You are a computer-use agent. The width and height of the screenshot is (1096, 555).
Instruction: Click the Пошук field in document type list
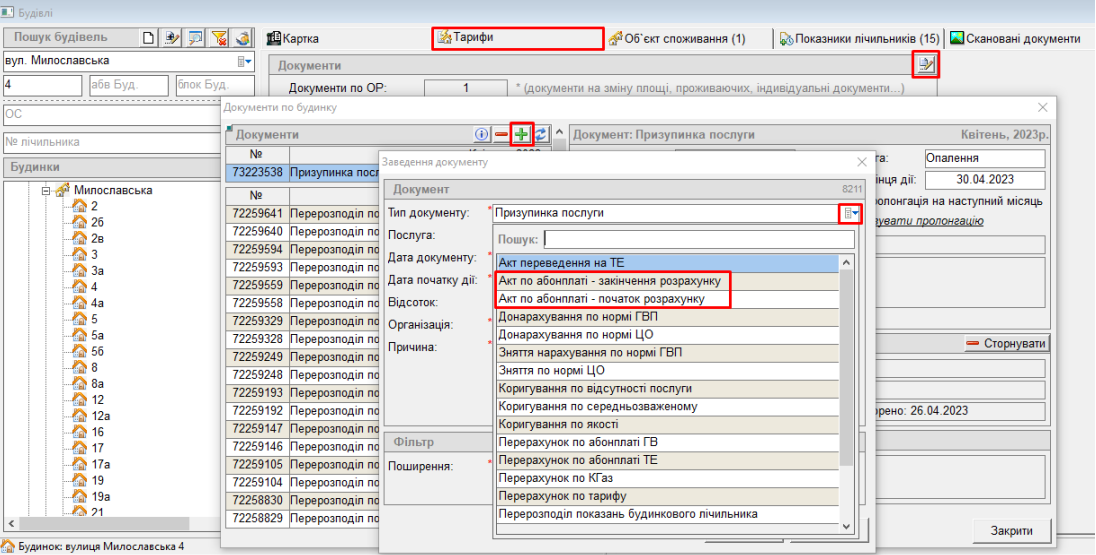coord(699,240)
